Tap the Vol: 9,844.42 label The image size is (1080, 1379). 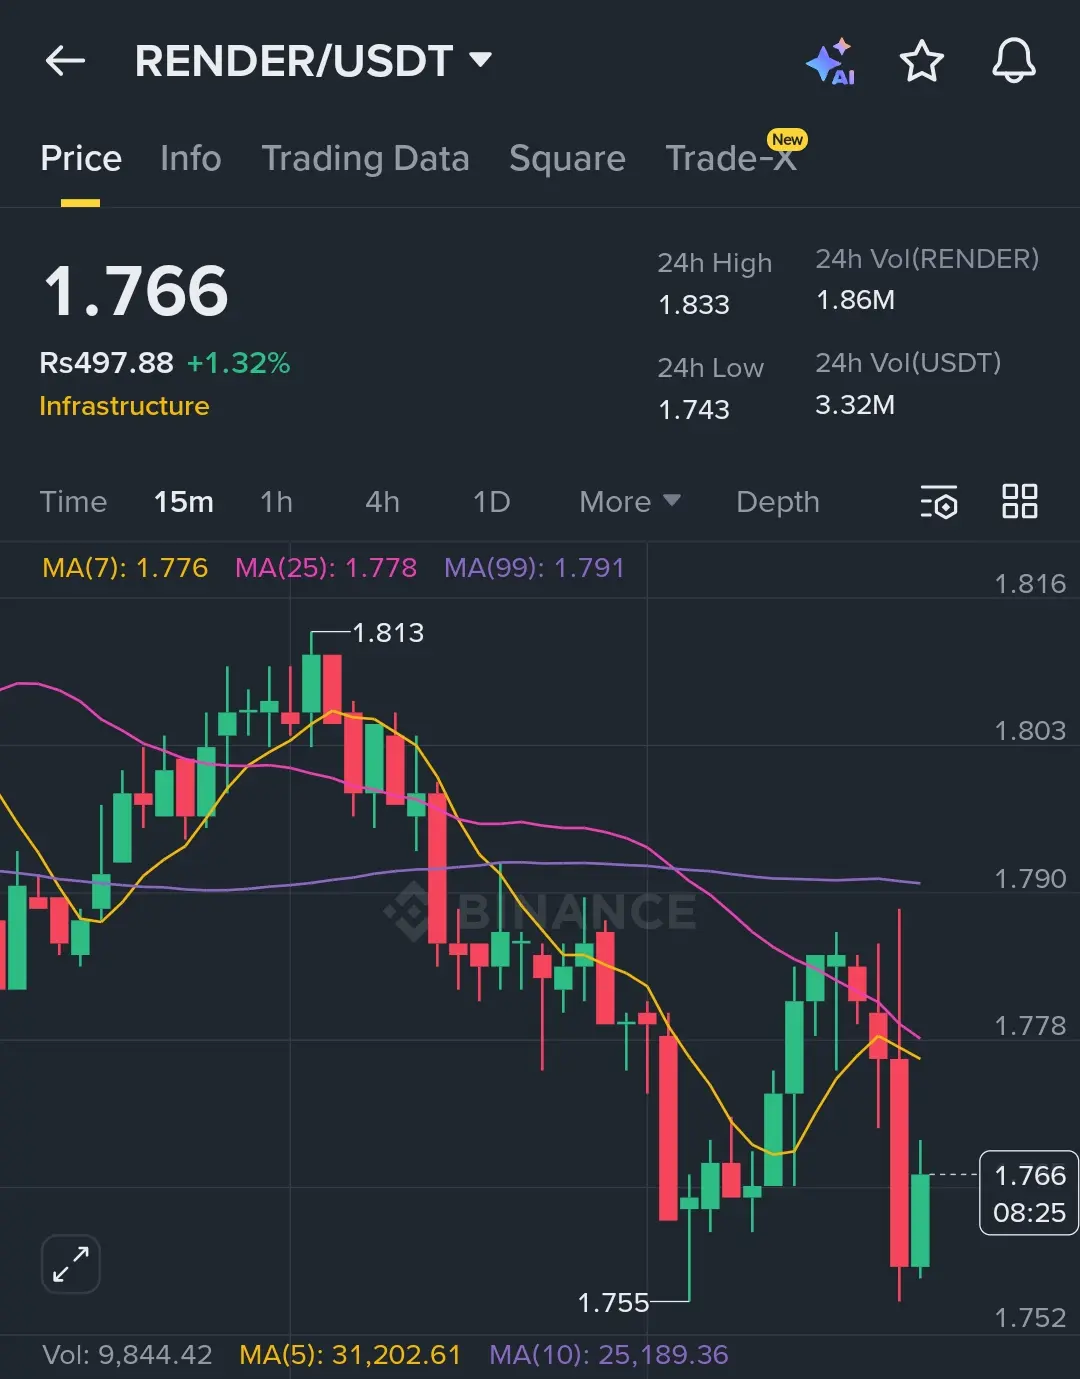[x=127, y=1355]
